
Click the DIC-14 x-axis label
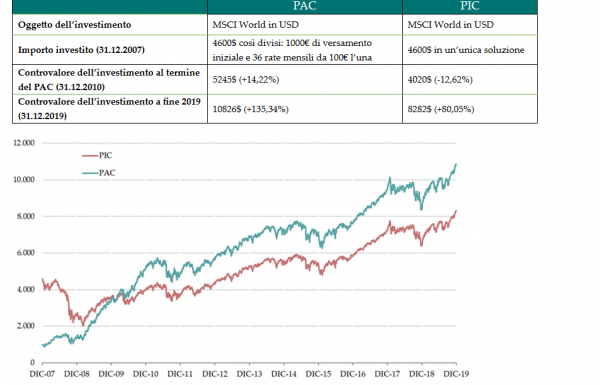[284, 374]
